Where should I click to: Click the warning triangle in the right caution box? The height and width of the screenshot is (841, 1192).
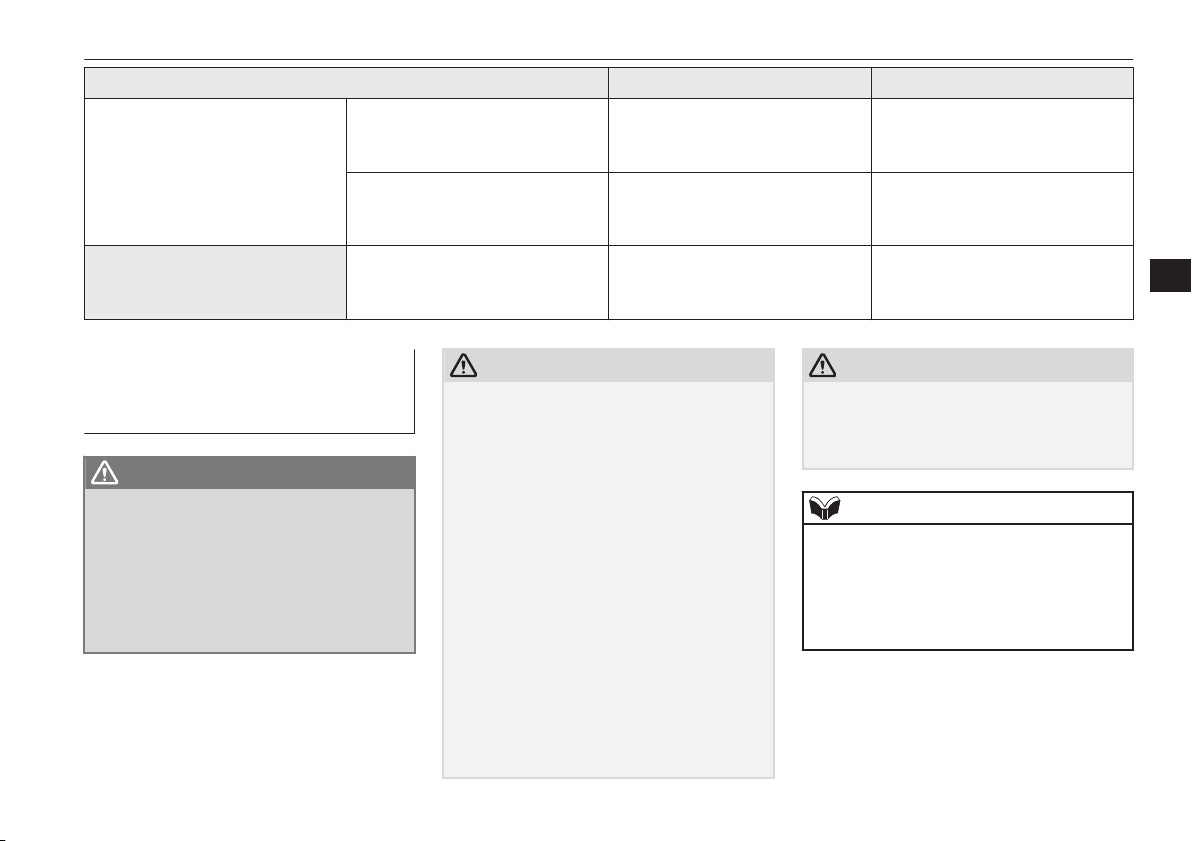tap(823, 366)
